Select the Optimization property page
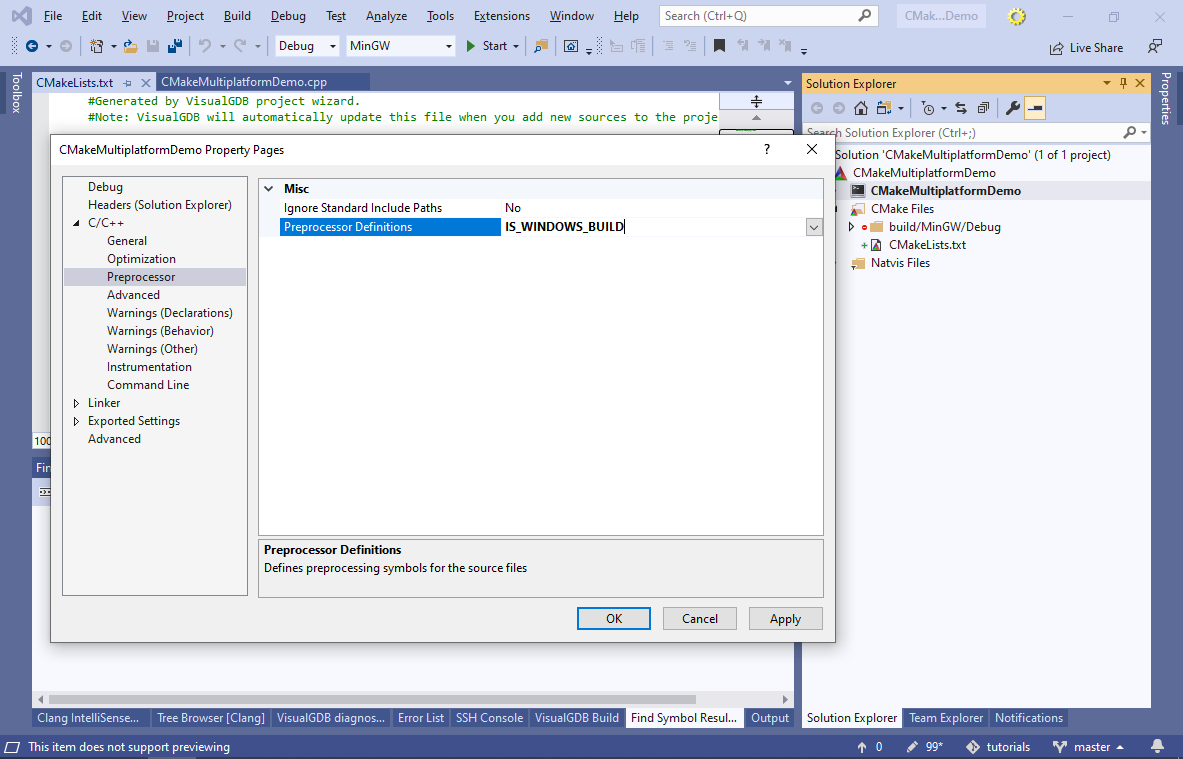The height and width of the screenshot is (759, 1183). coord(141,259)
